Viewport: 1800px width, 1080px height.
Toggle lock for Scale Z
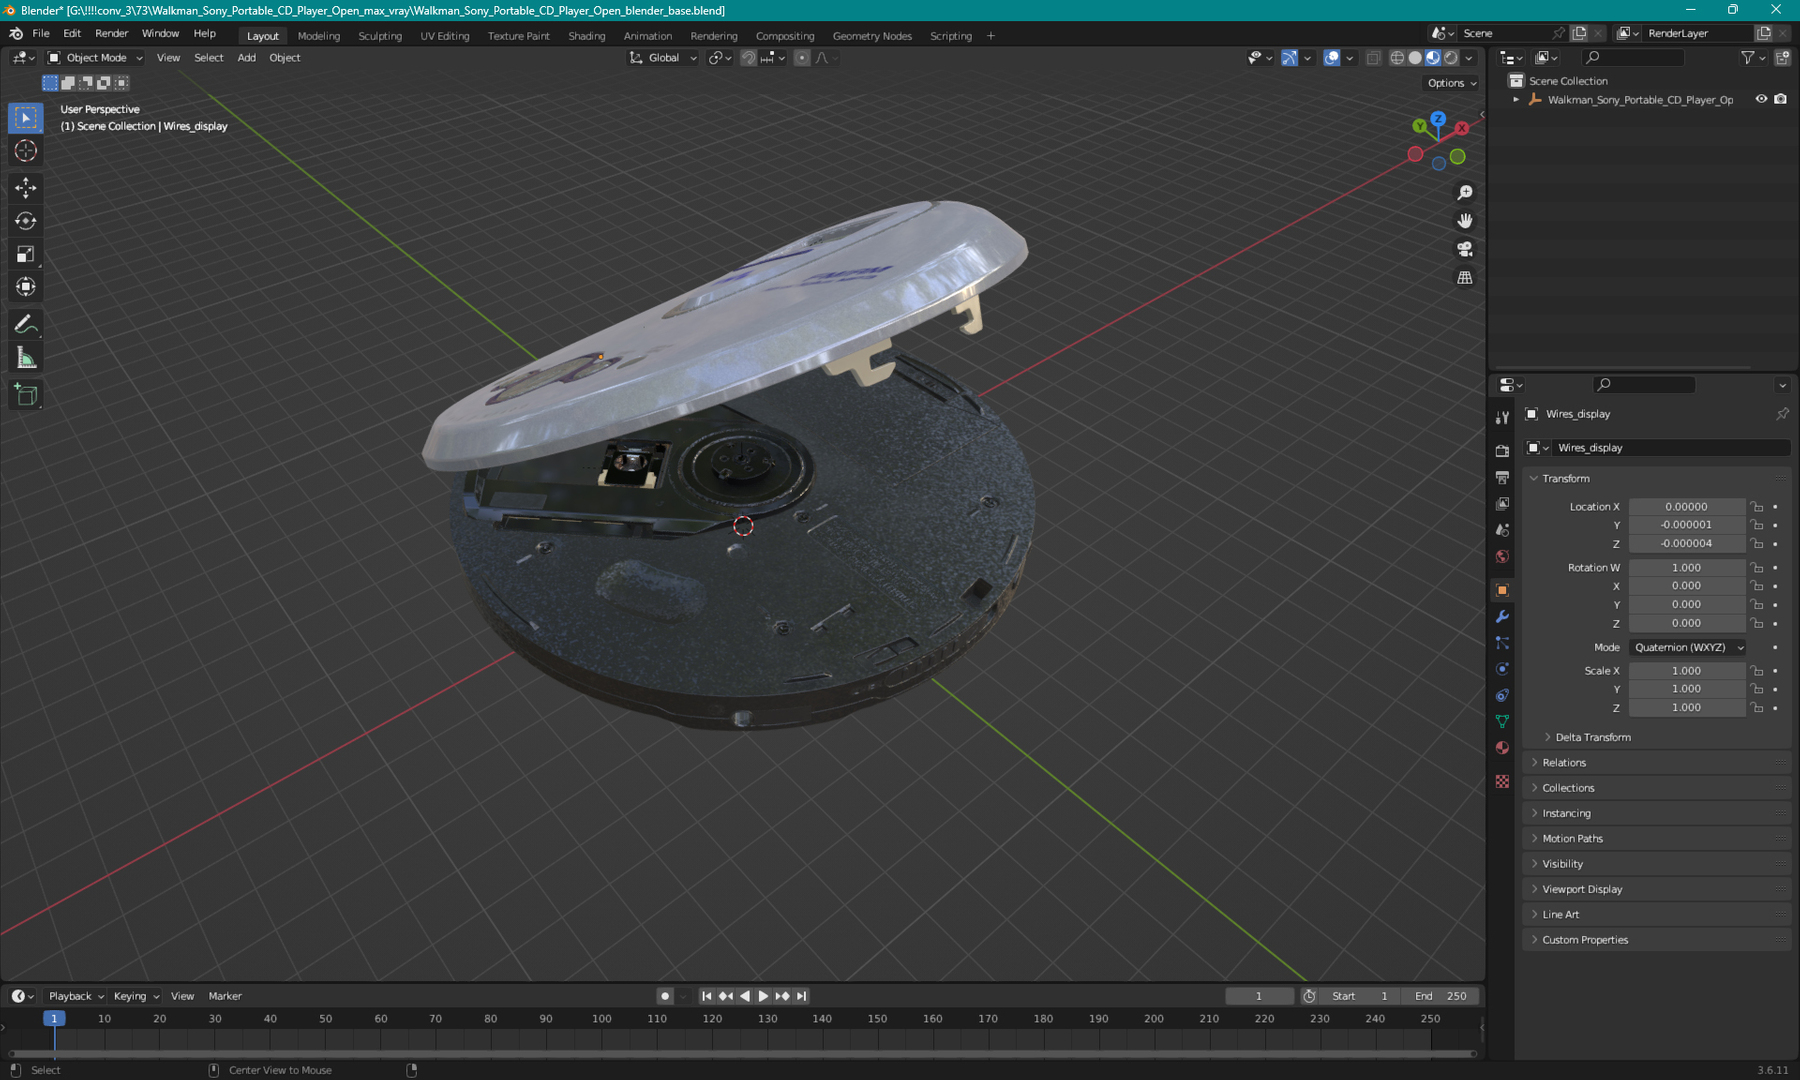pos(1757,708)
